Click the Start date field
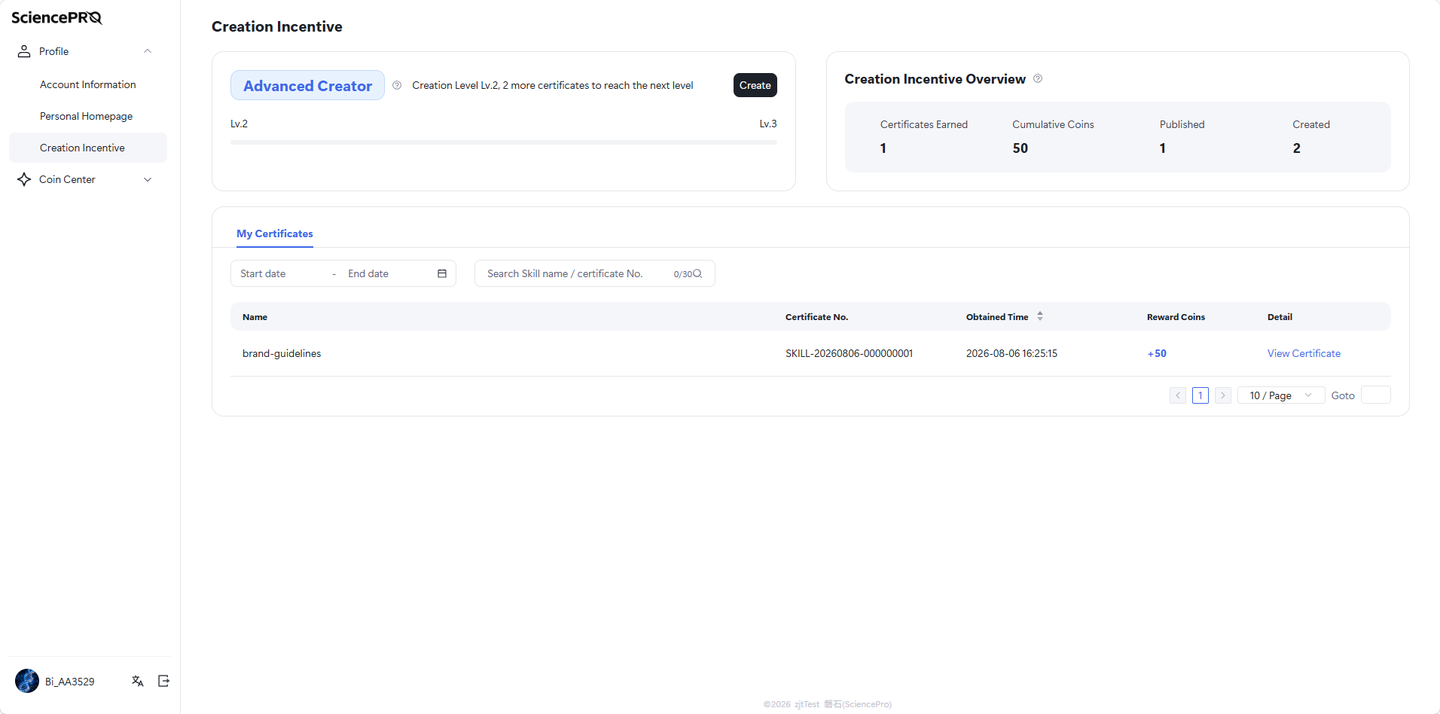1440x714 pixels. (283, 274)
